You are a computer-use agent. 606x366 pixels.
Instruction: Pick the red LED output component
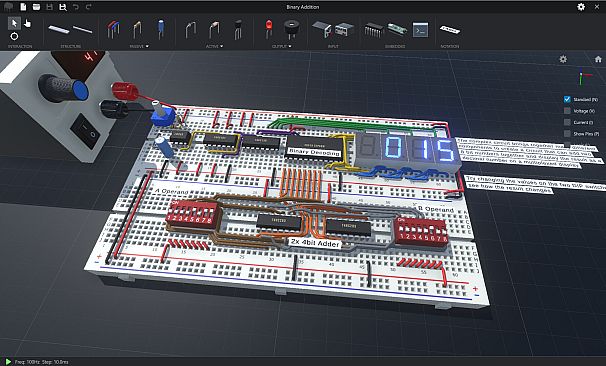(x=269, y=29)
